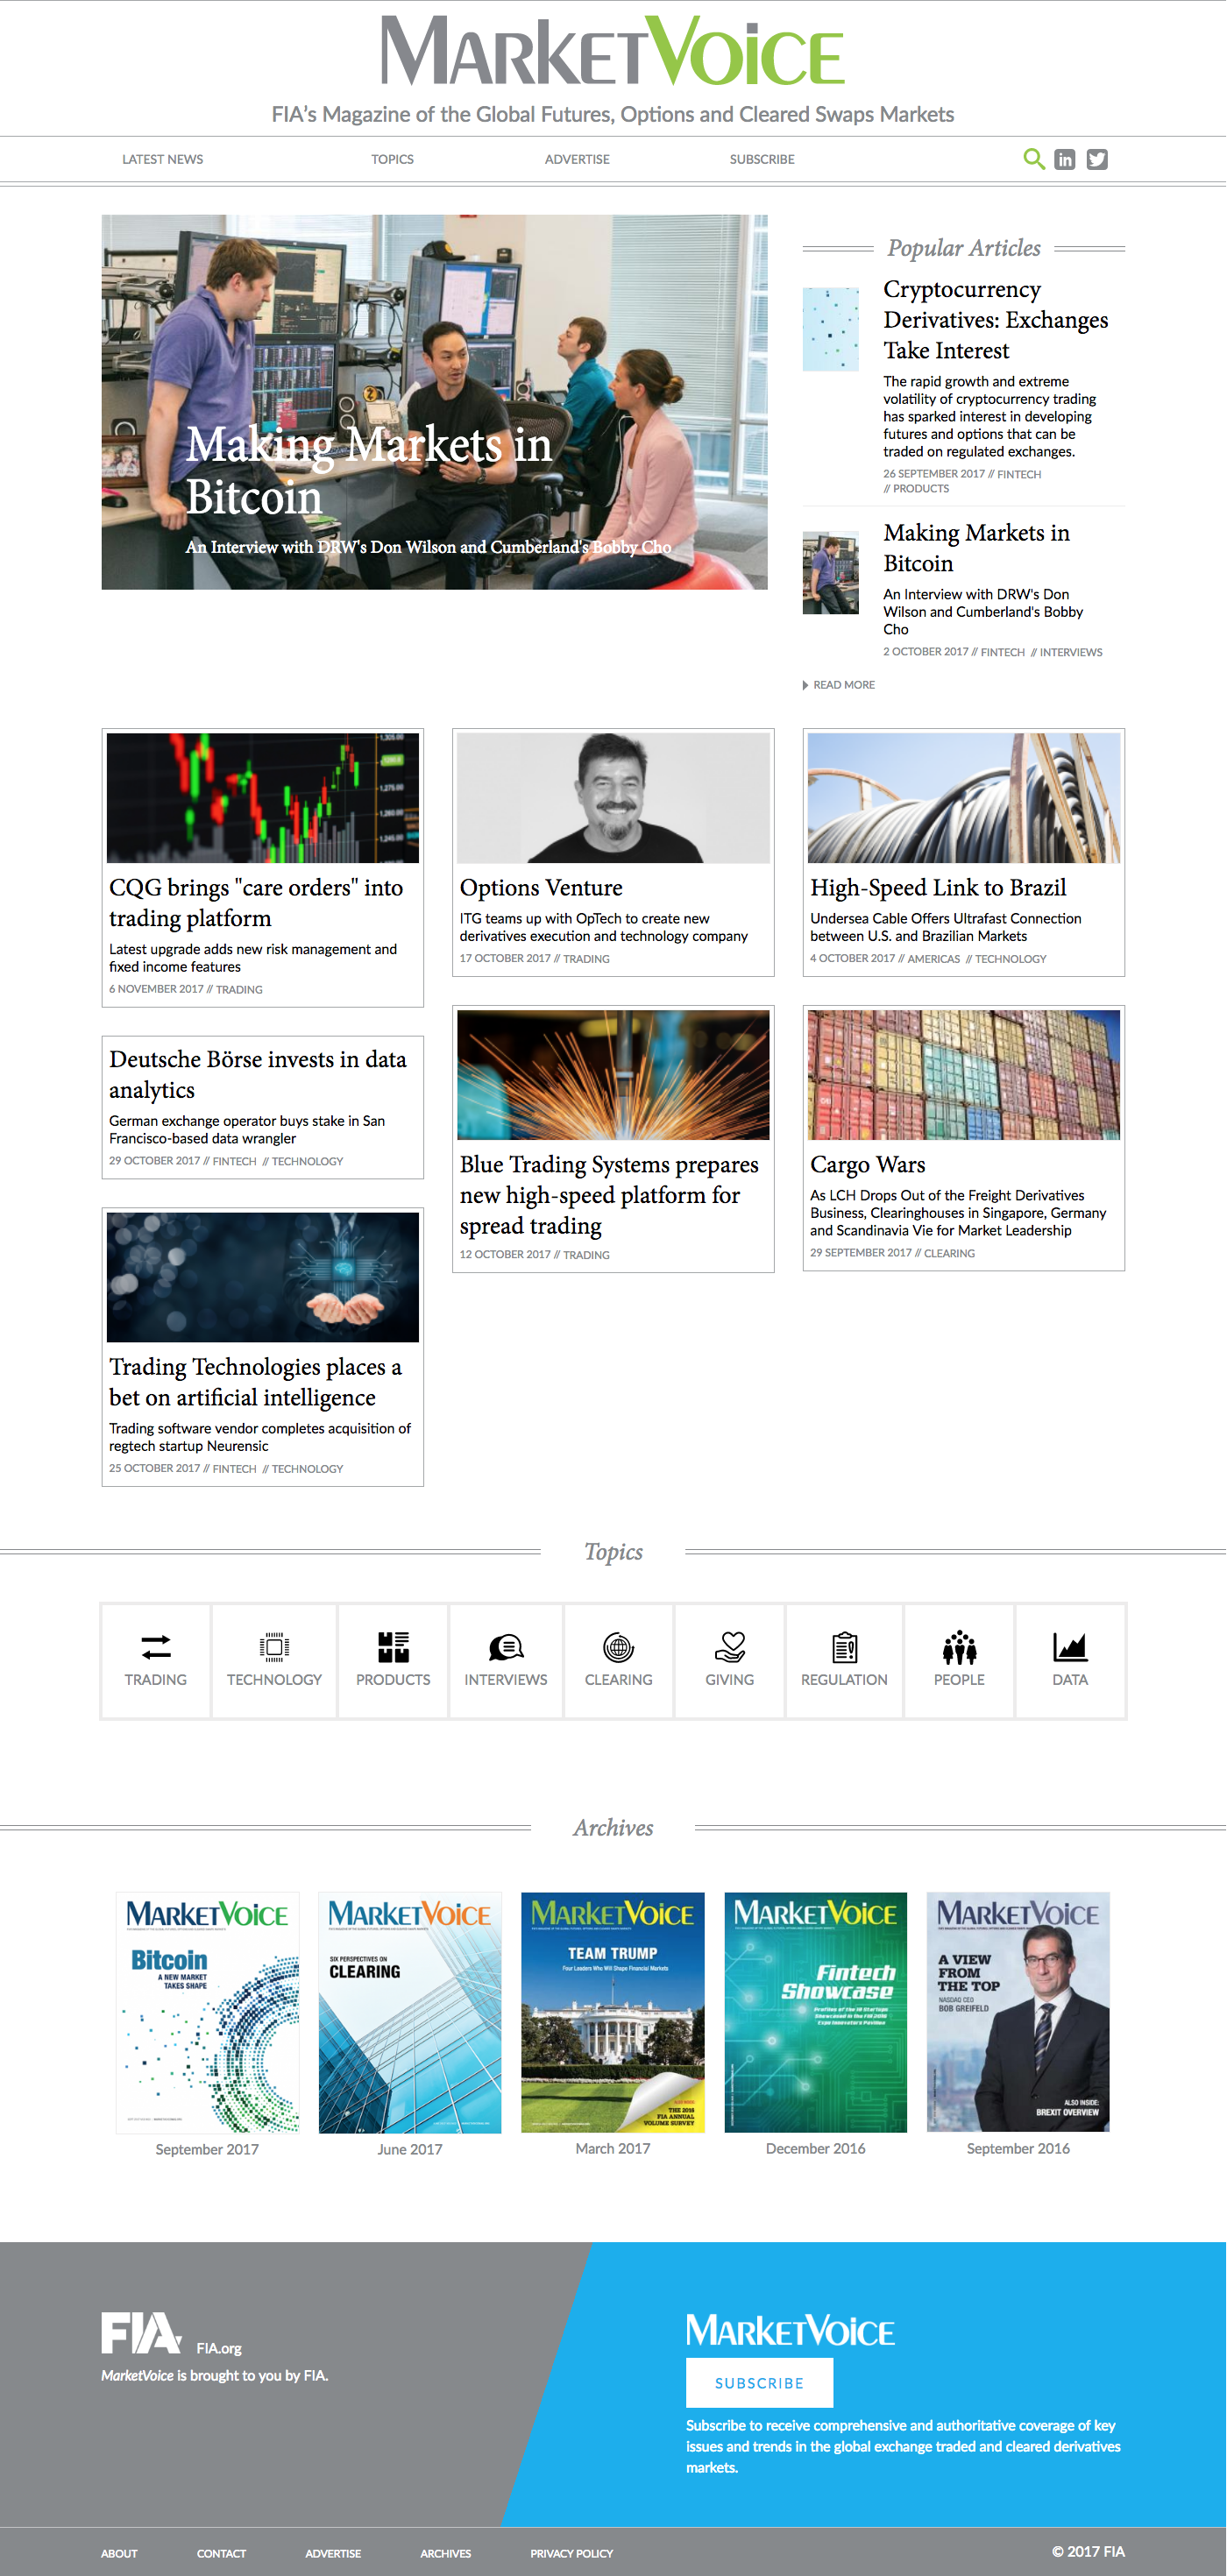Choose the Giving heart-hand icon
Screen dimensions: 1227x2576
tap(730, 1646)
